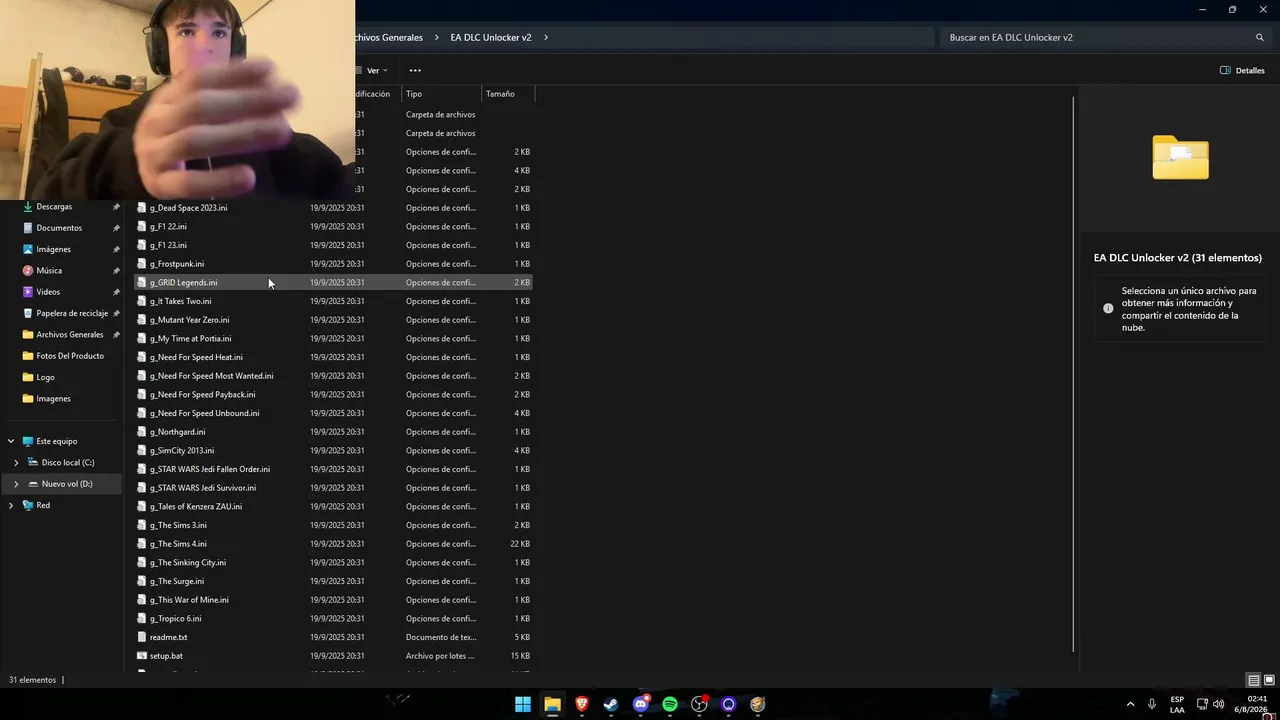
Task: Select the file g_This War of Mine.ini
Action: [333, 600]
